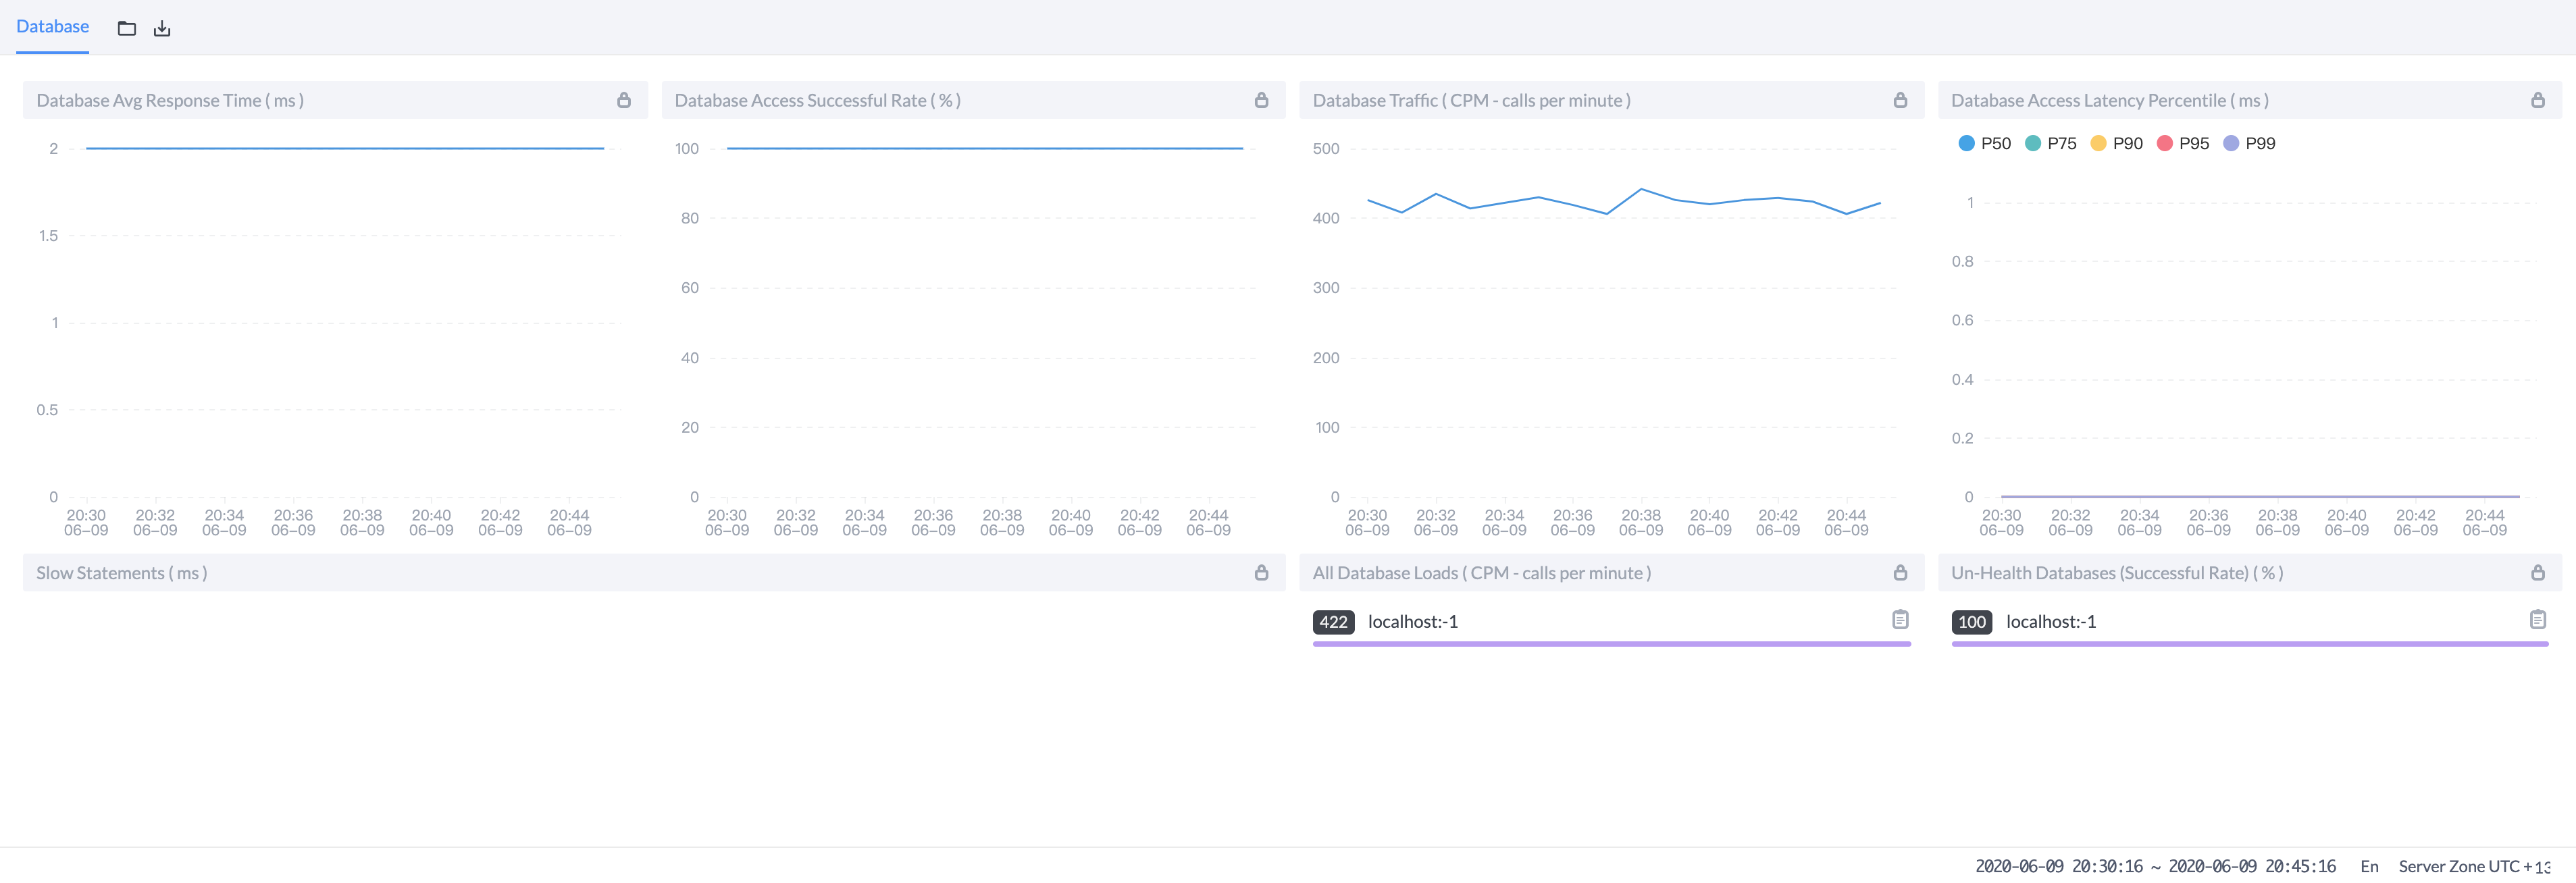2576x883 pixels.
Task: Click lock icon on Database Access Latency Percentile
Action: (x=2537, y=100)
